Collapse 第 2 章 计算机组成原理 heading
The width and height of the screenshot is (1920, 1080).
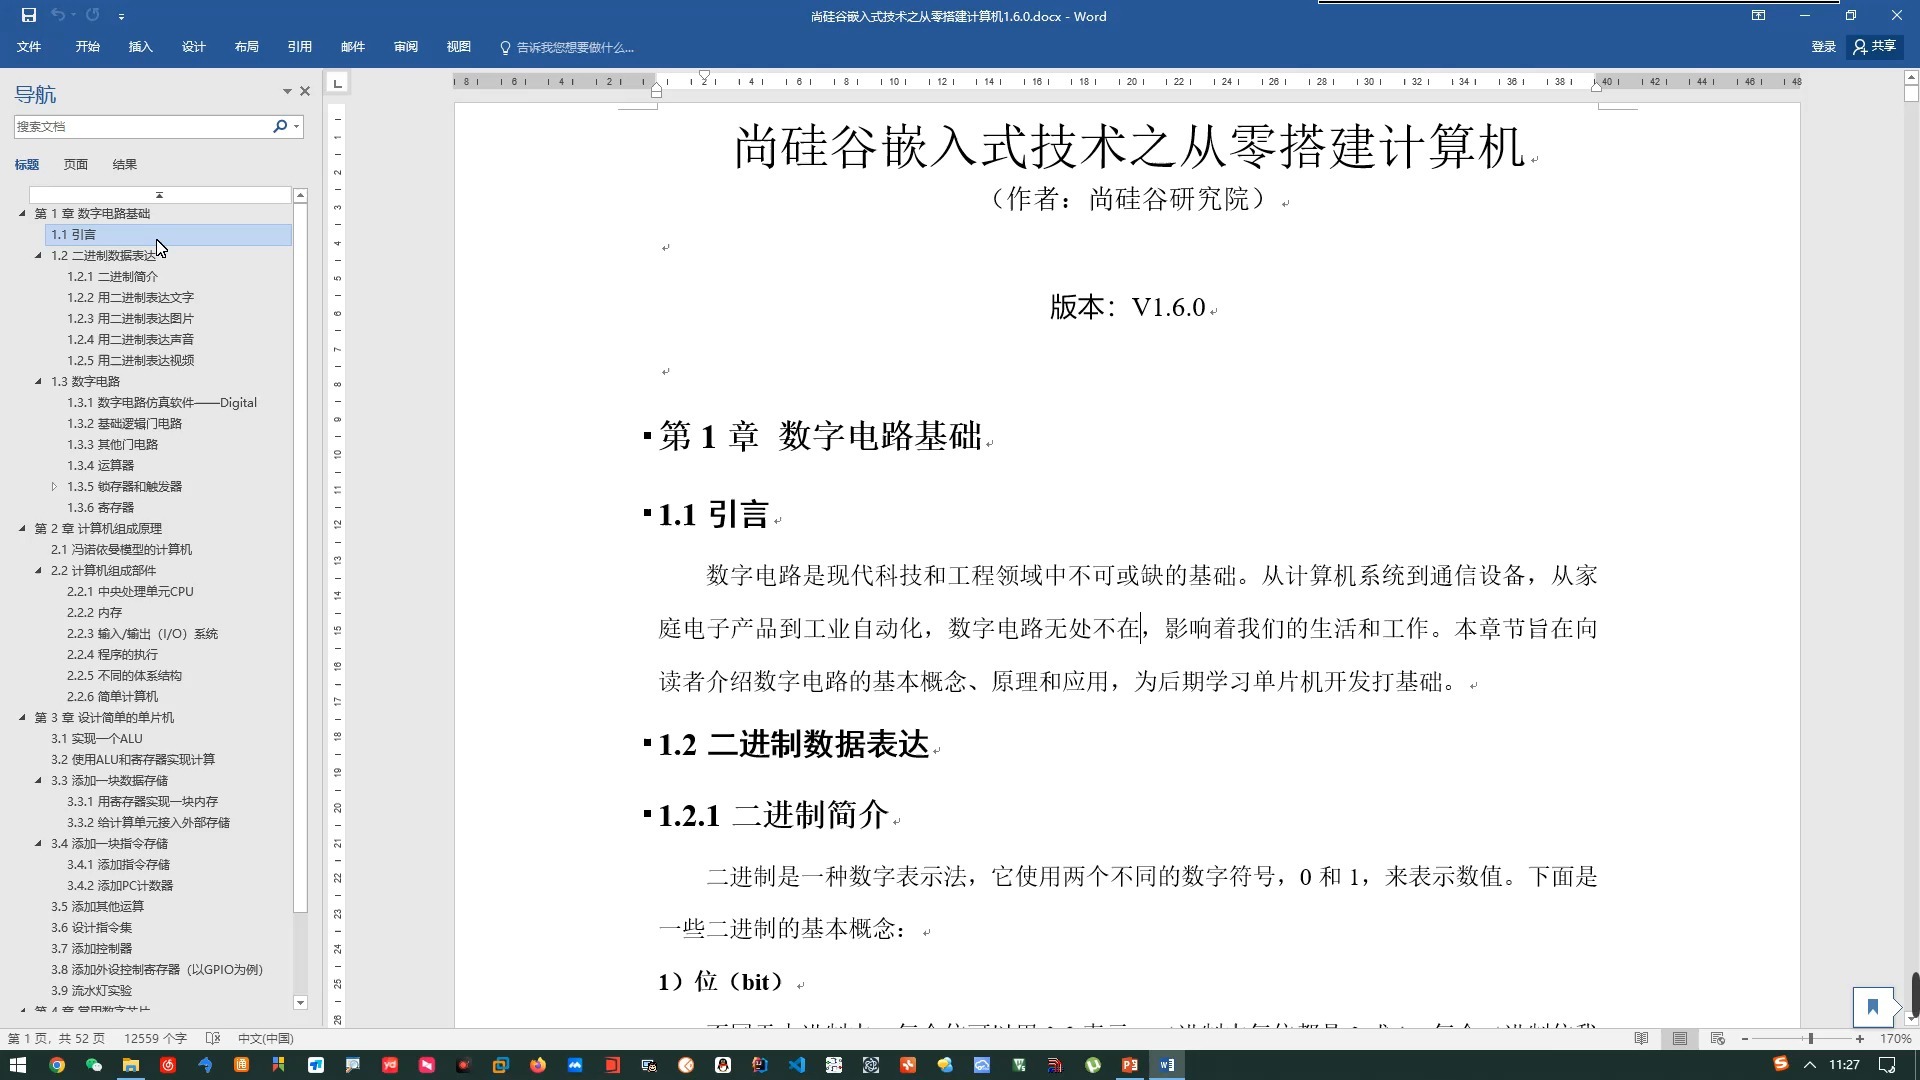click(x=22, y=528)
